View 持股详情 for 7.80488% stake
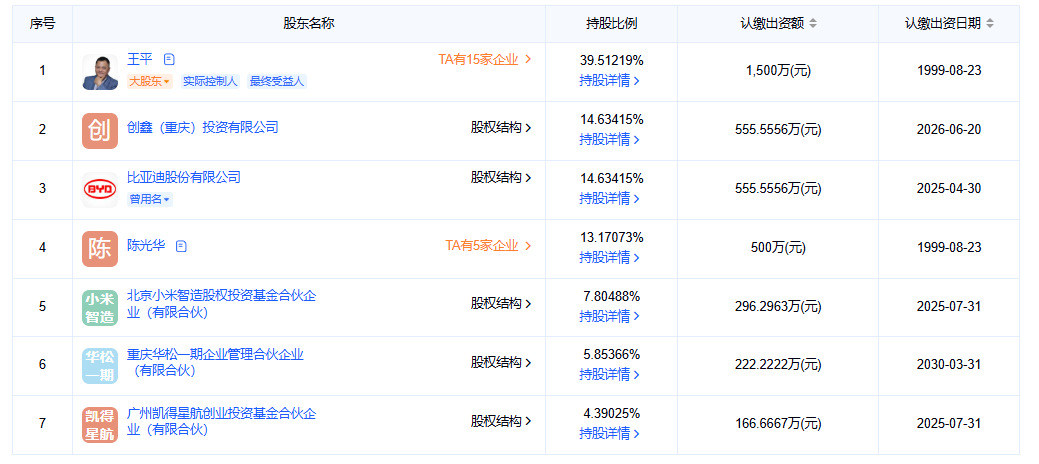The image size is (1039, 464). click(x=610, y=316)
